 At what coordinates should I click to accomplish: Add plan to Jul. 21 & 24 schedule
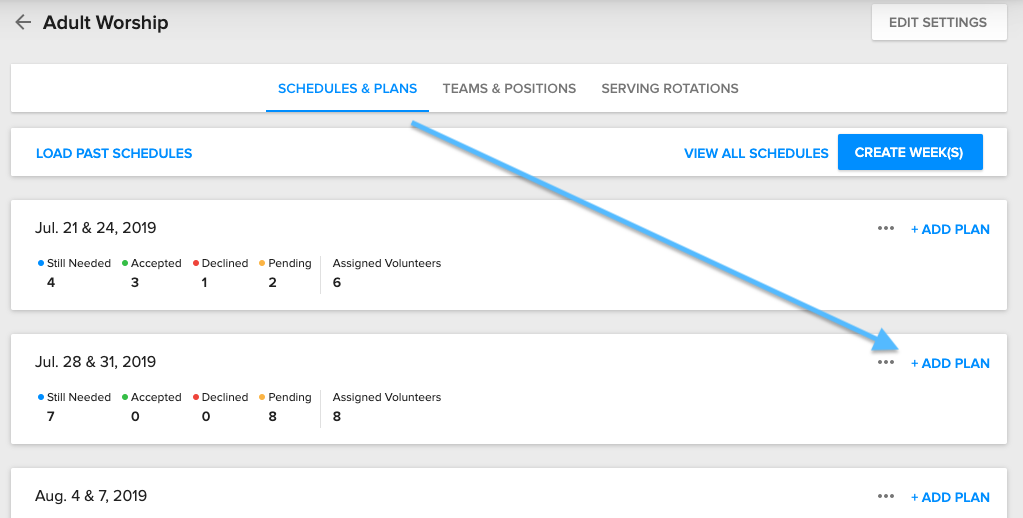950,230
